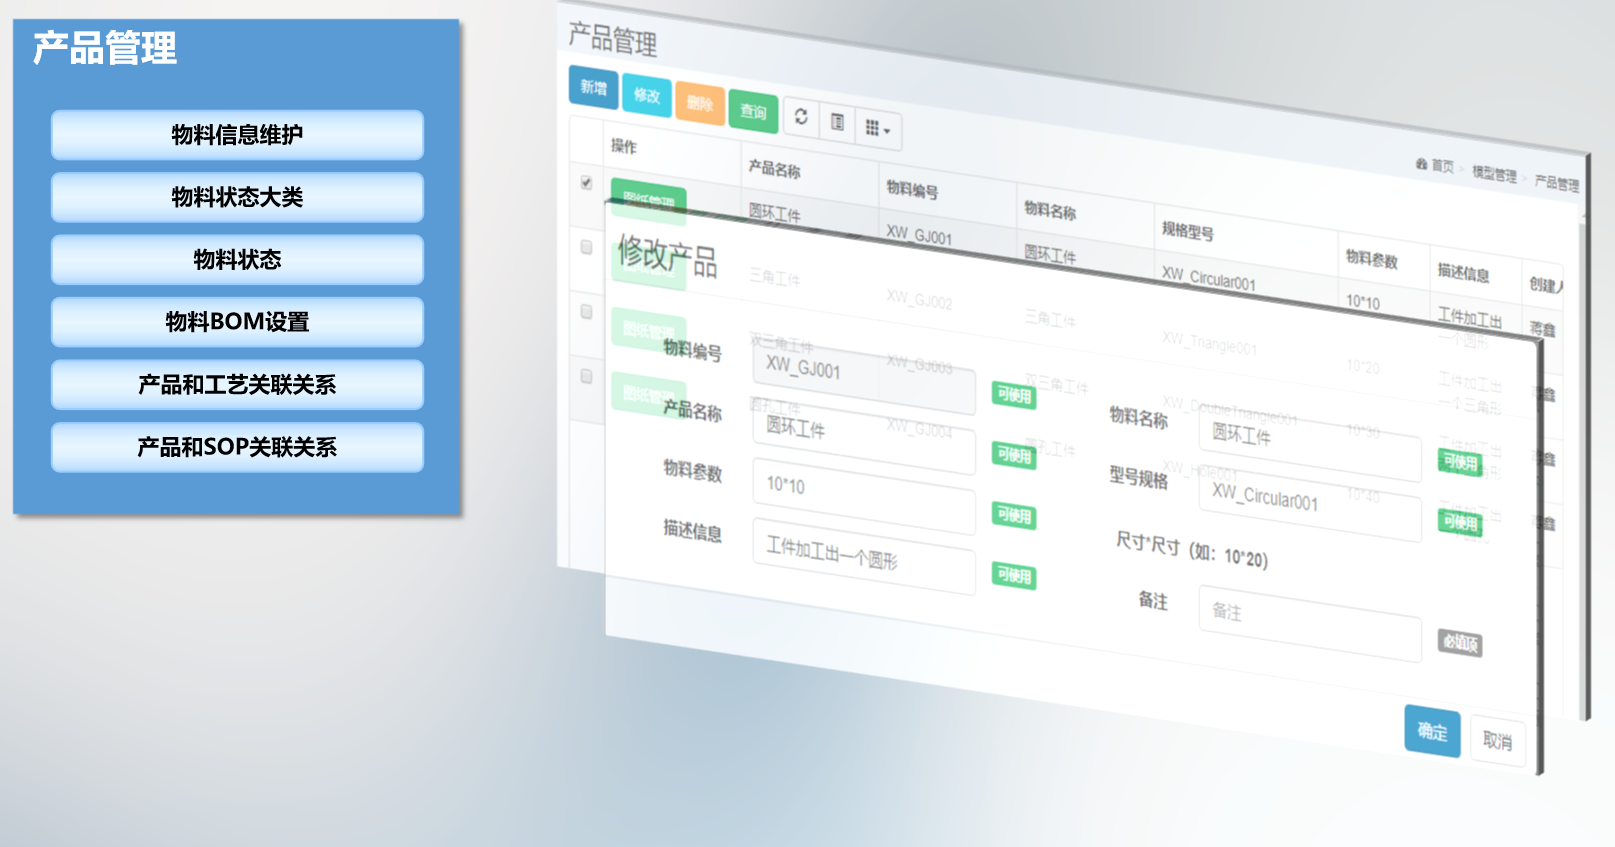Open 产品和SOP关联关系 menu item

[237, 447]
